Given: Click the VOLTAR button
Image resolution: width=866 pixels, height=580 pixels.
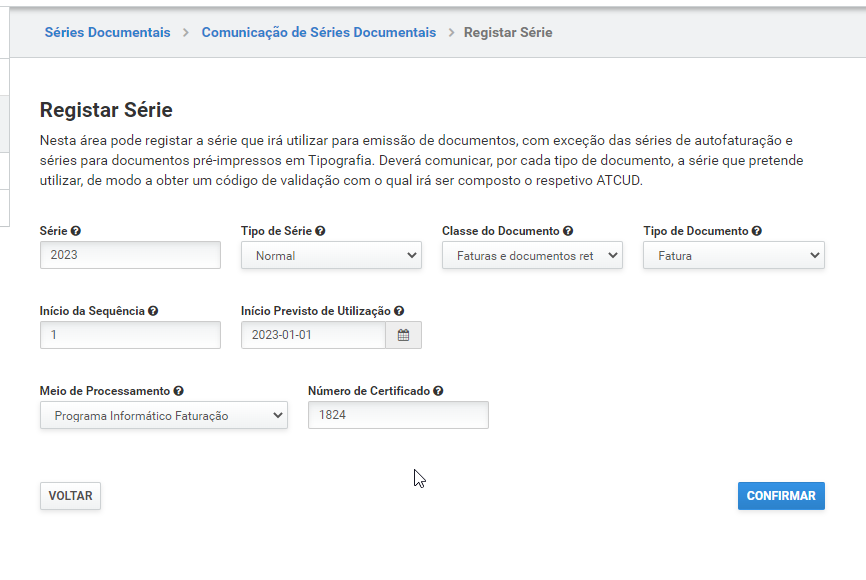Looking at the screenshot, I should point(70,496).
